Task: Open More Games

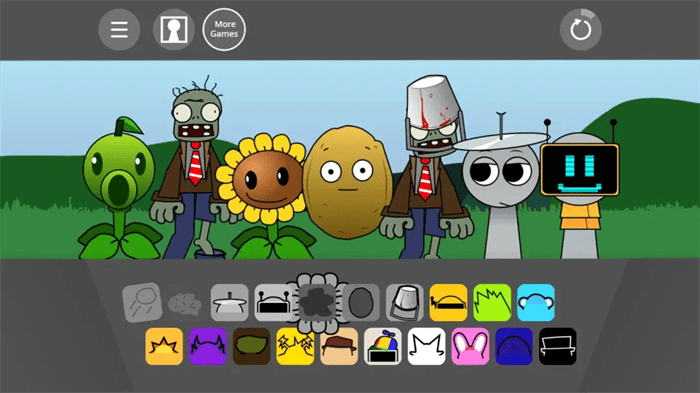Action: (224, 29)
